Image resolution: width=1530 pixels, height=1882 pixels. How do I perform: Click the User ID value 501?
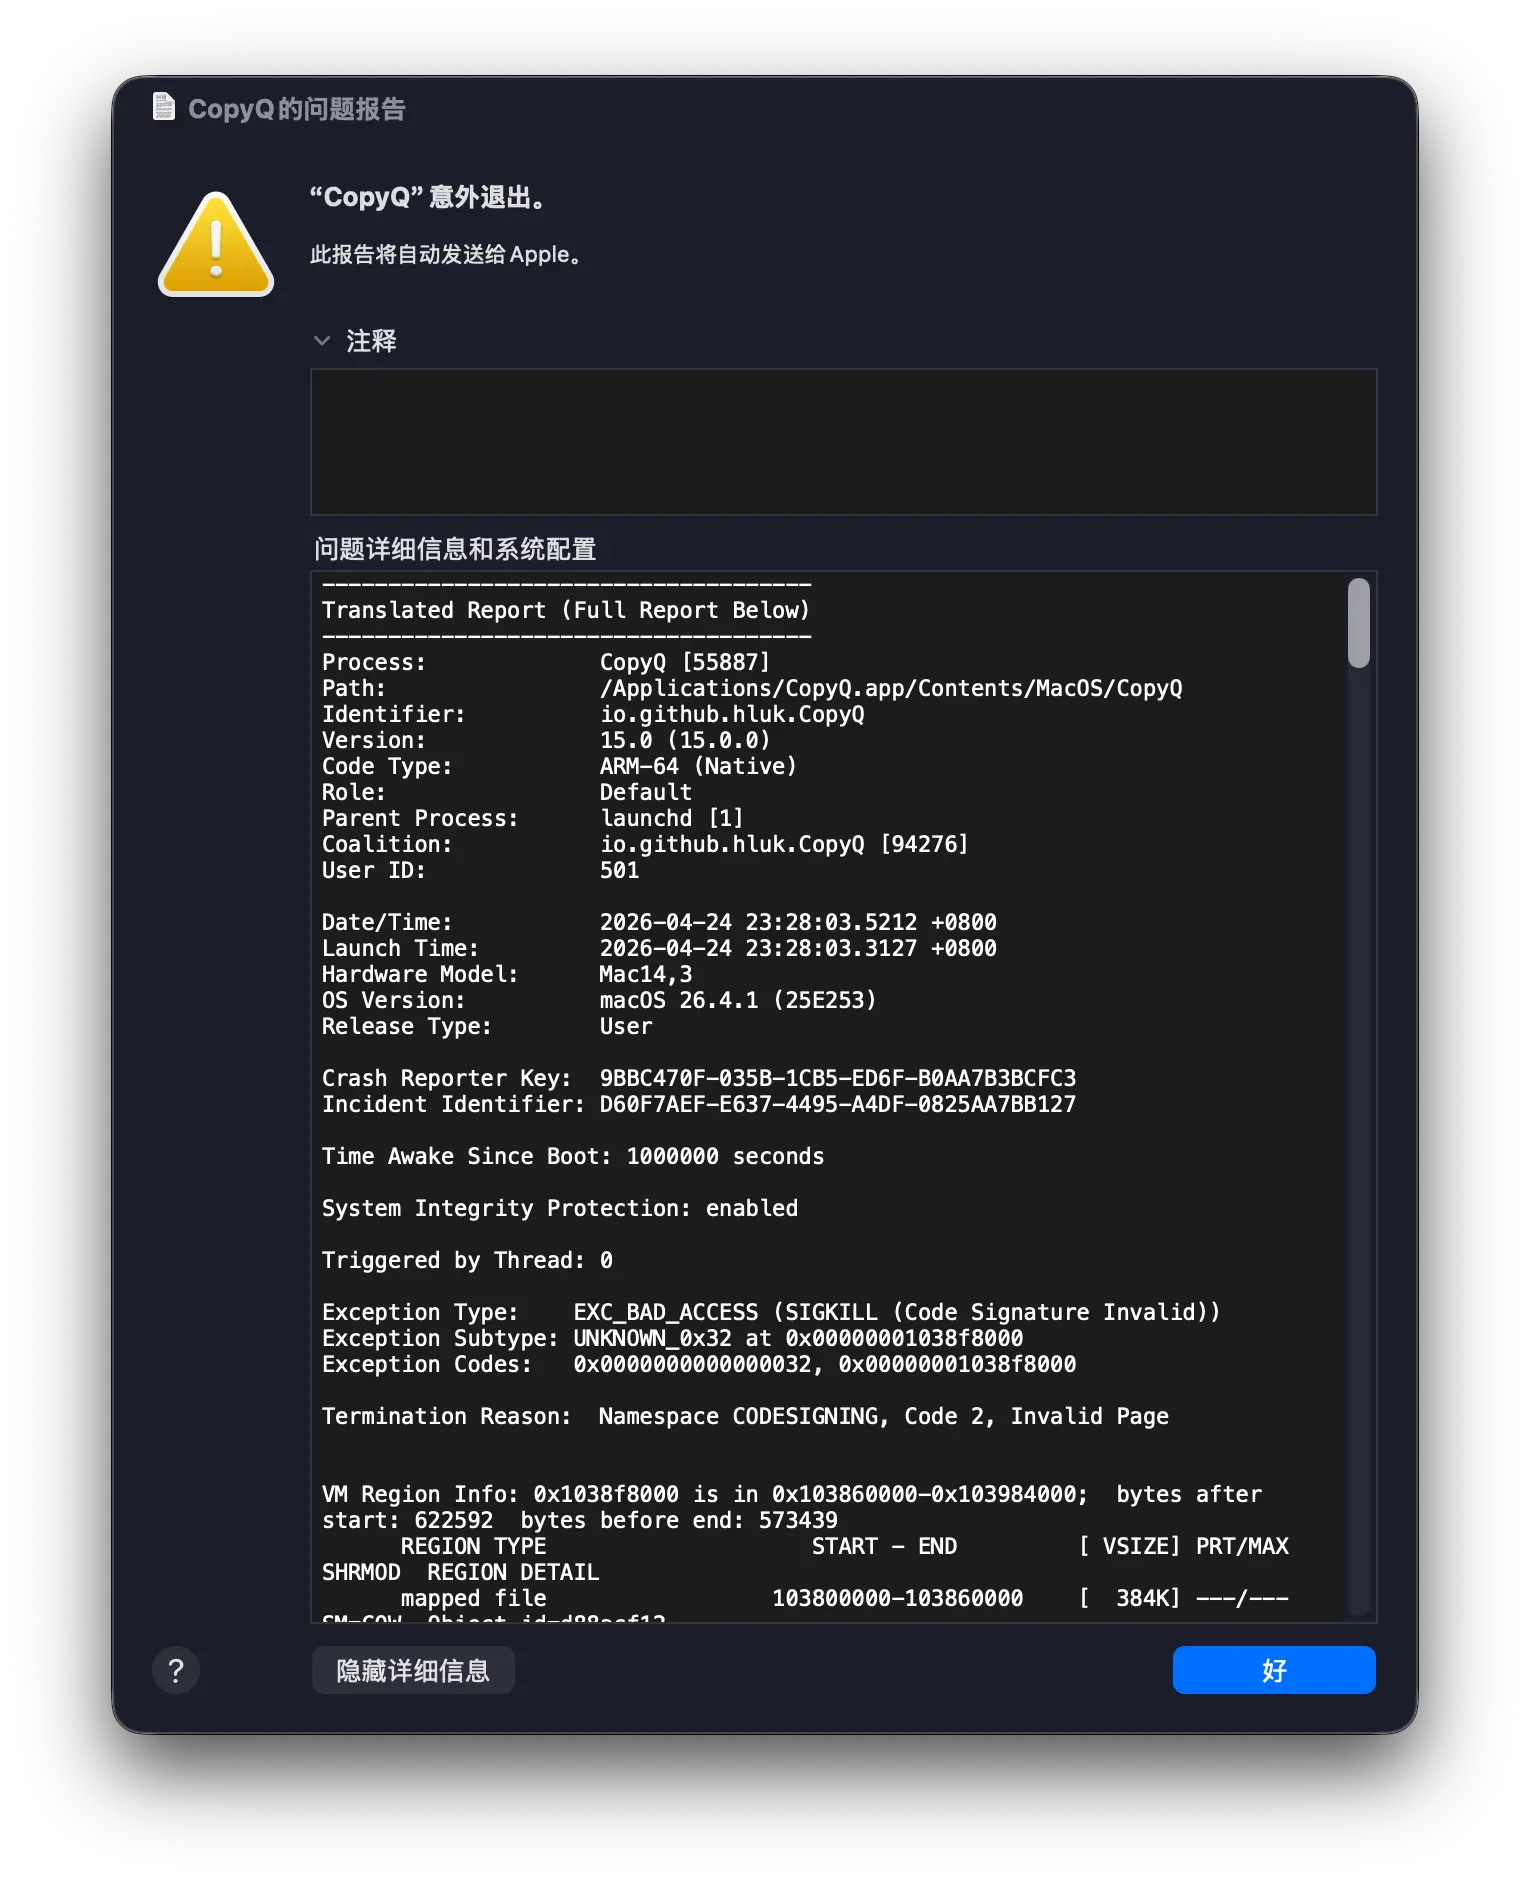pyautogui.click(x=619, y=870)
